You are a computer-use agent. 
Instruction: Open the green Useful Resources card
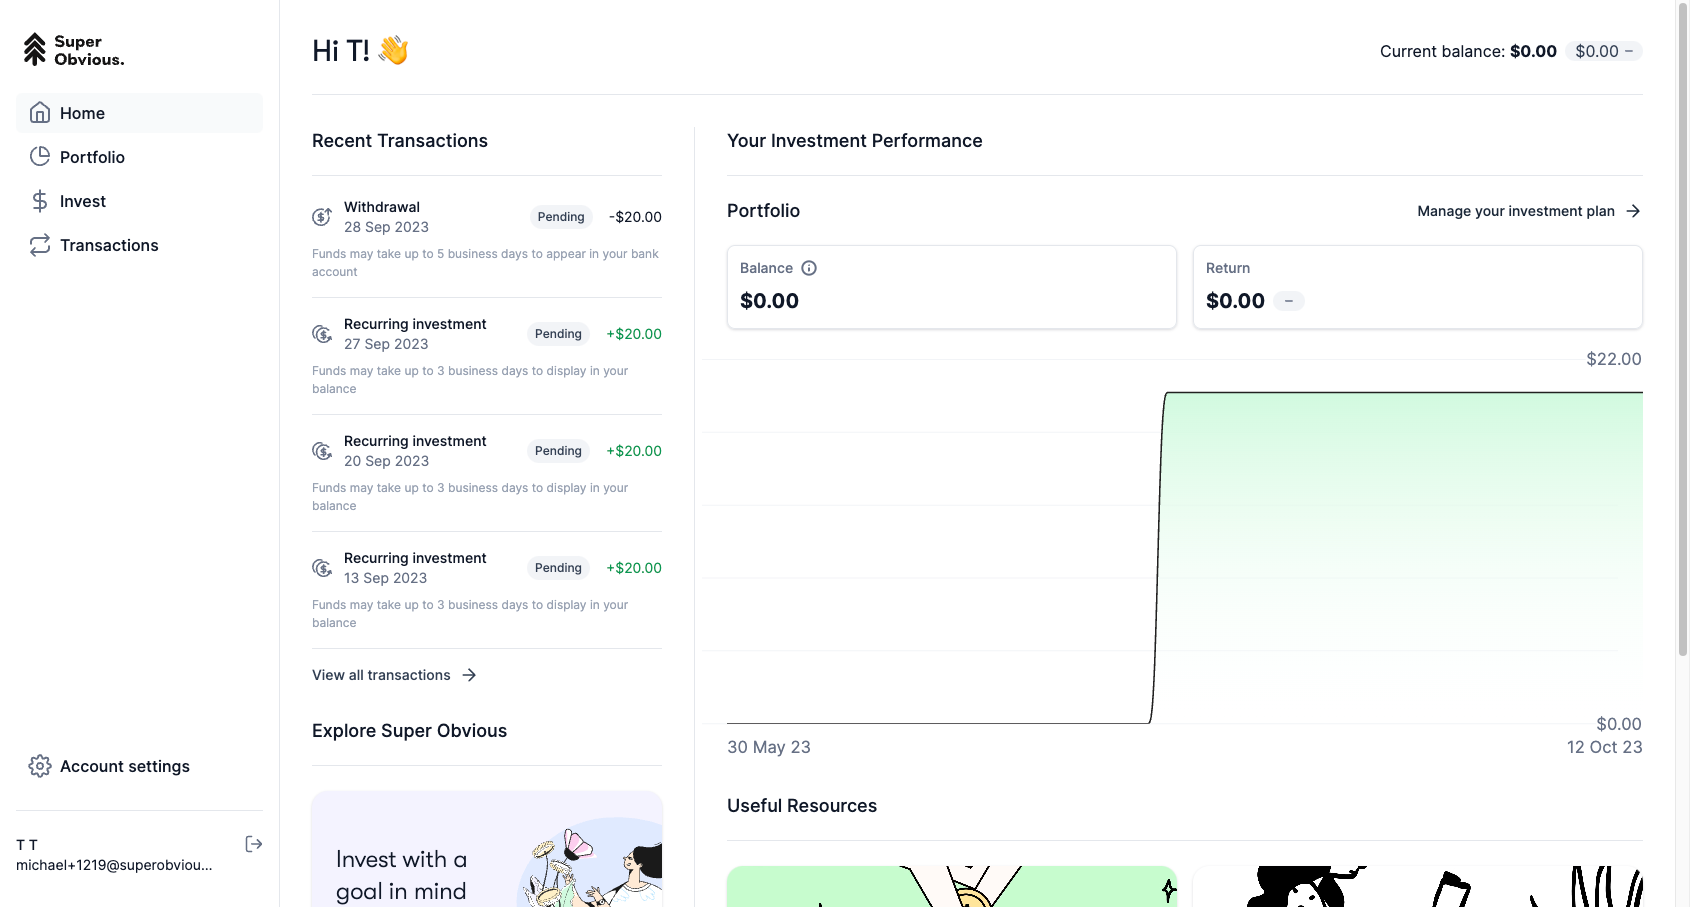952,886
